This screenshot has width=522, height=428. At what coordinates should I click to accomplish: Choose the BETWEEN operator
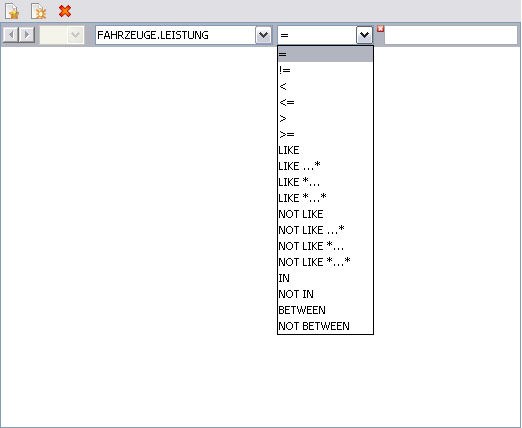click(325, 310)
